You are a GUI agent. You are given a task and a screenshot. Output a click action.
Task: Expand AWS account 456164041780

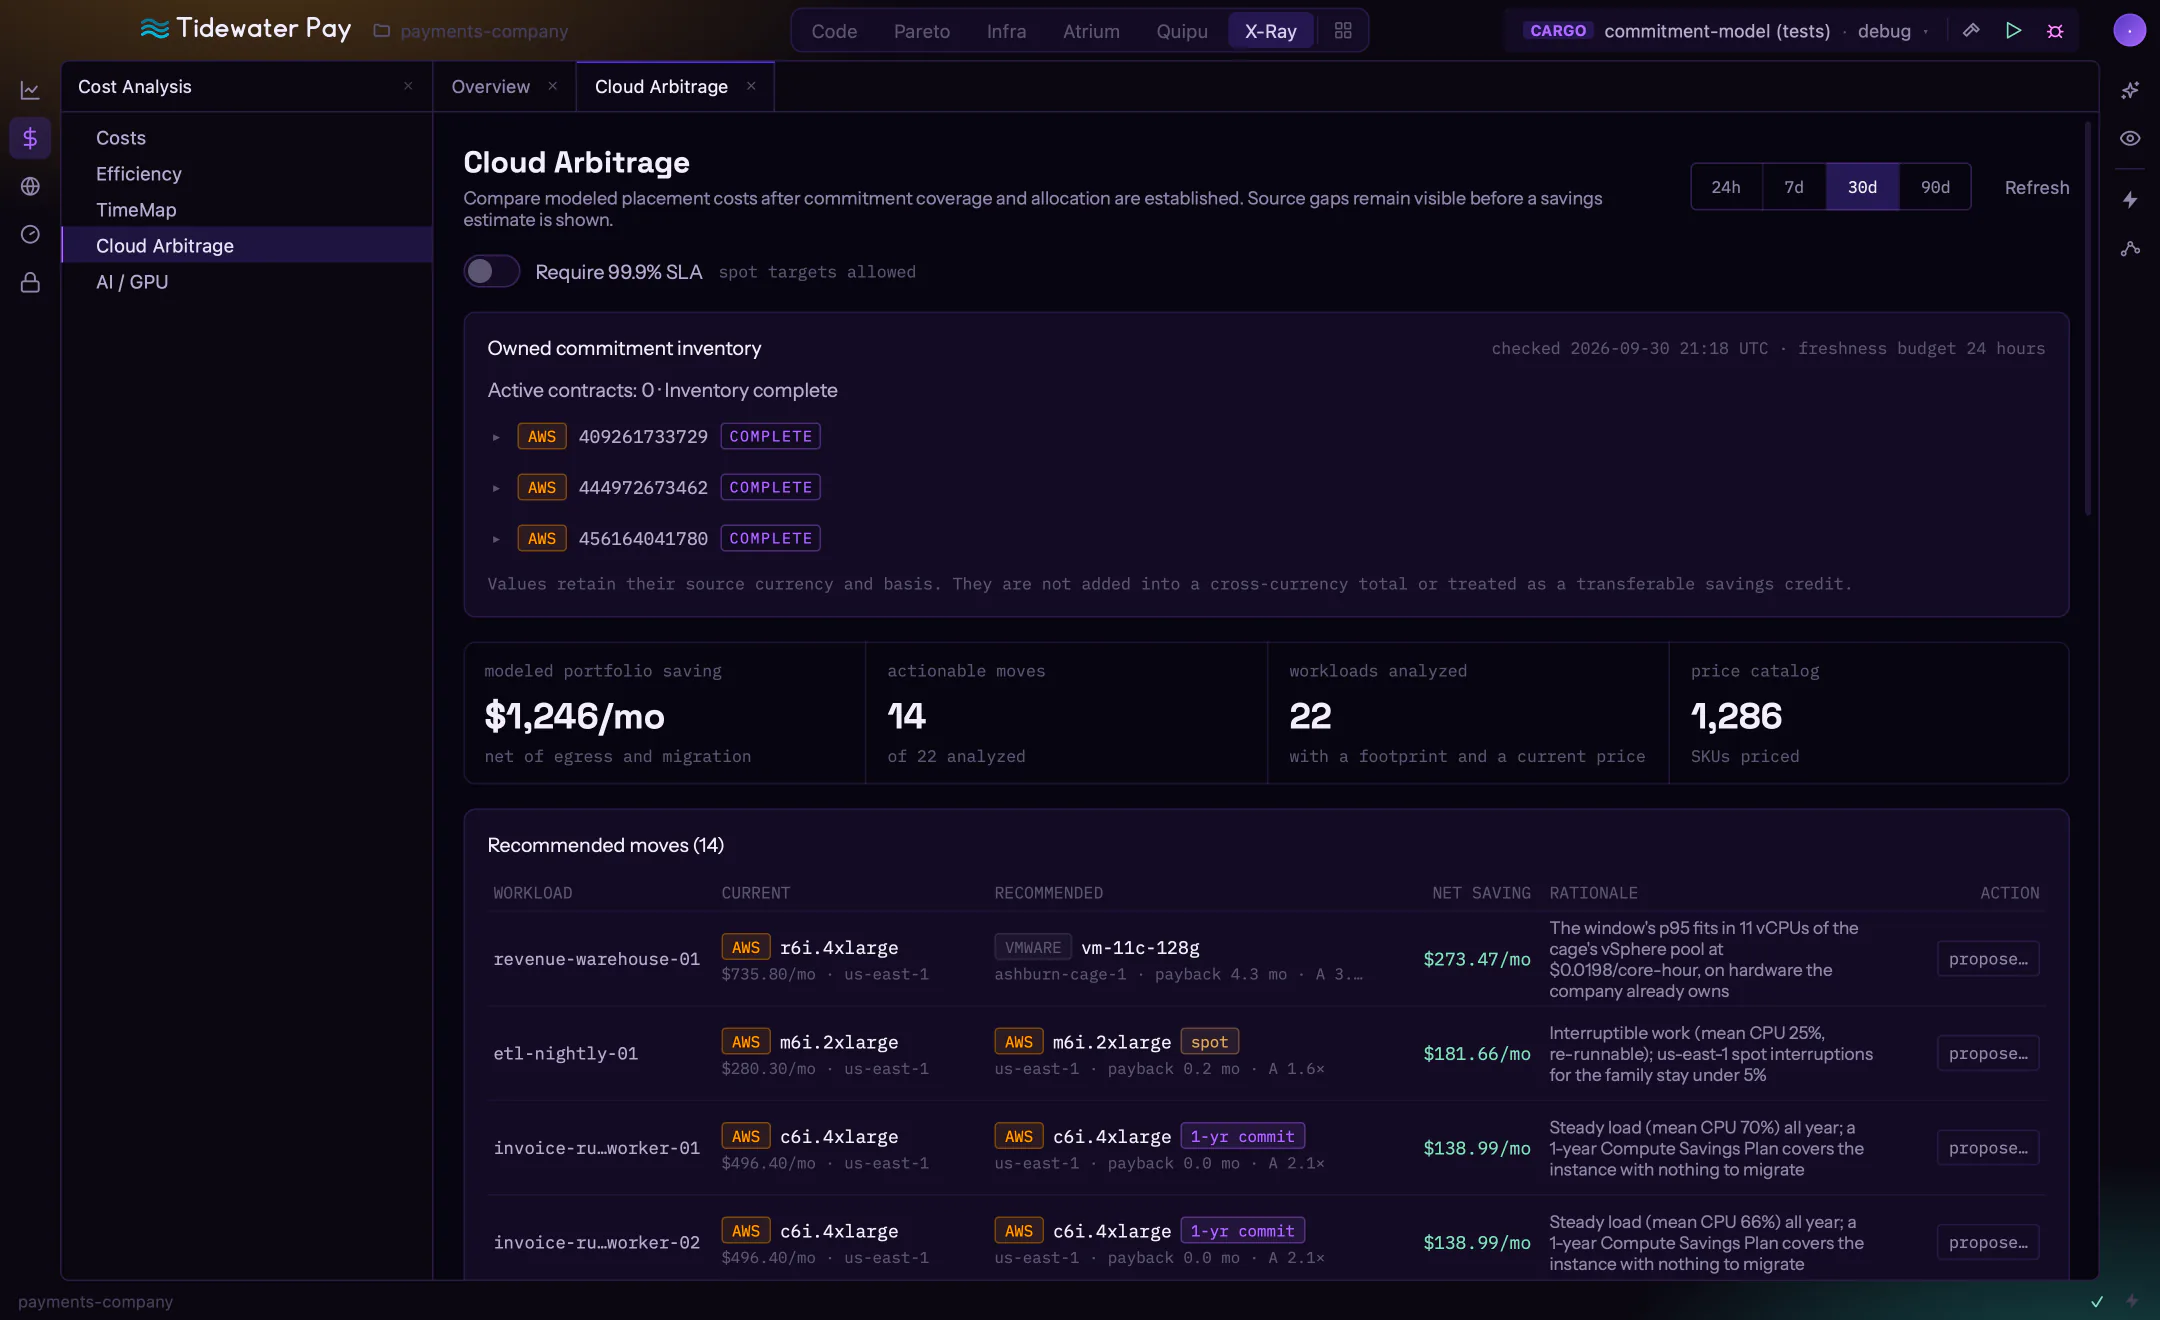click(x=496, y=539)
